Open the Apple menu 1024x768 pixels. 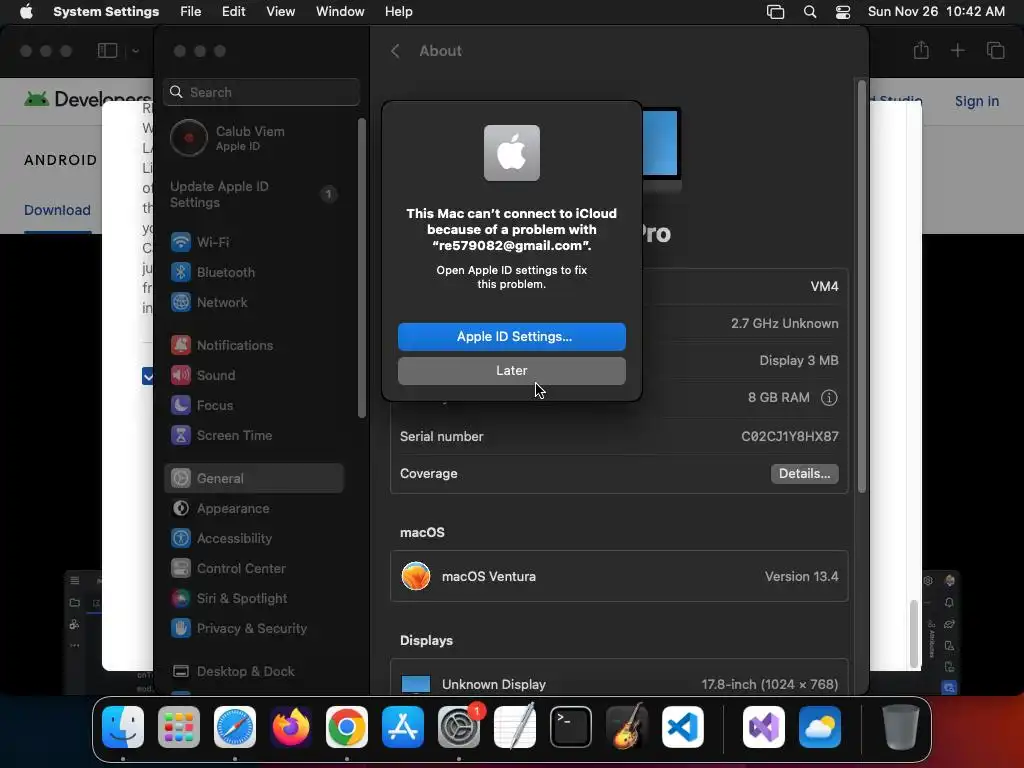coord(26,12)
